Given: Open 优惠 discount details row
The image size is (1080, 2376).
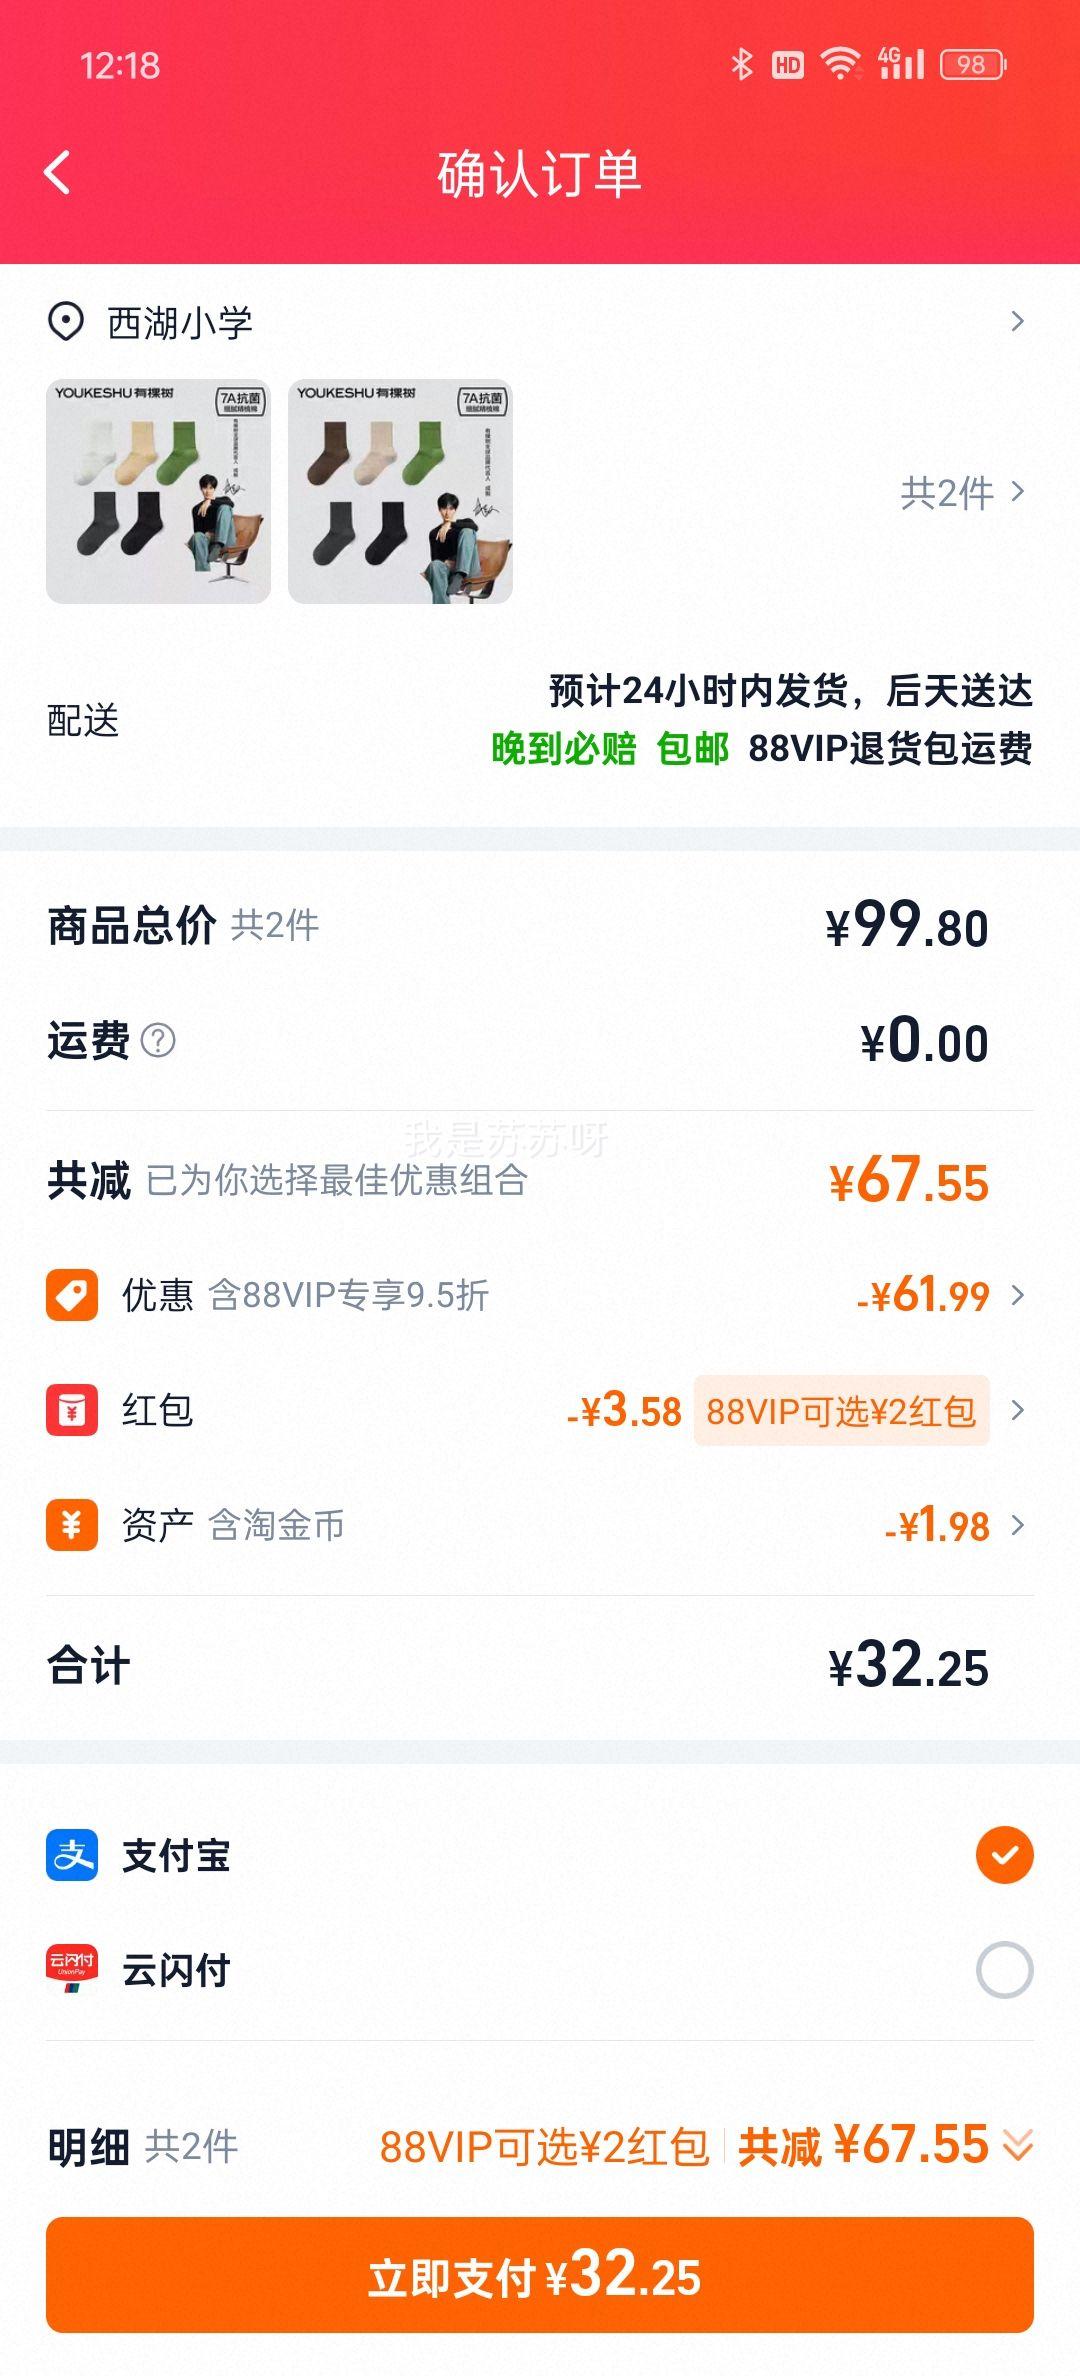Looking at the screenshot, I should tap(540, 1295).
